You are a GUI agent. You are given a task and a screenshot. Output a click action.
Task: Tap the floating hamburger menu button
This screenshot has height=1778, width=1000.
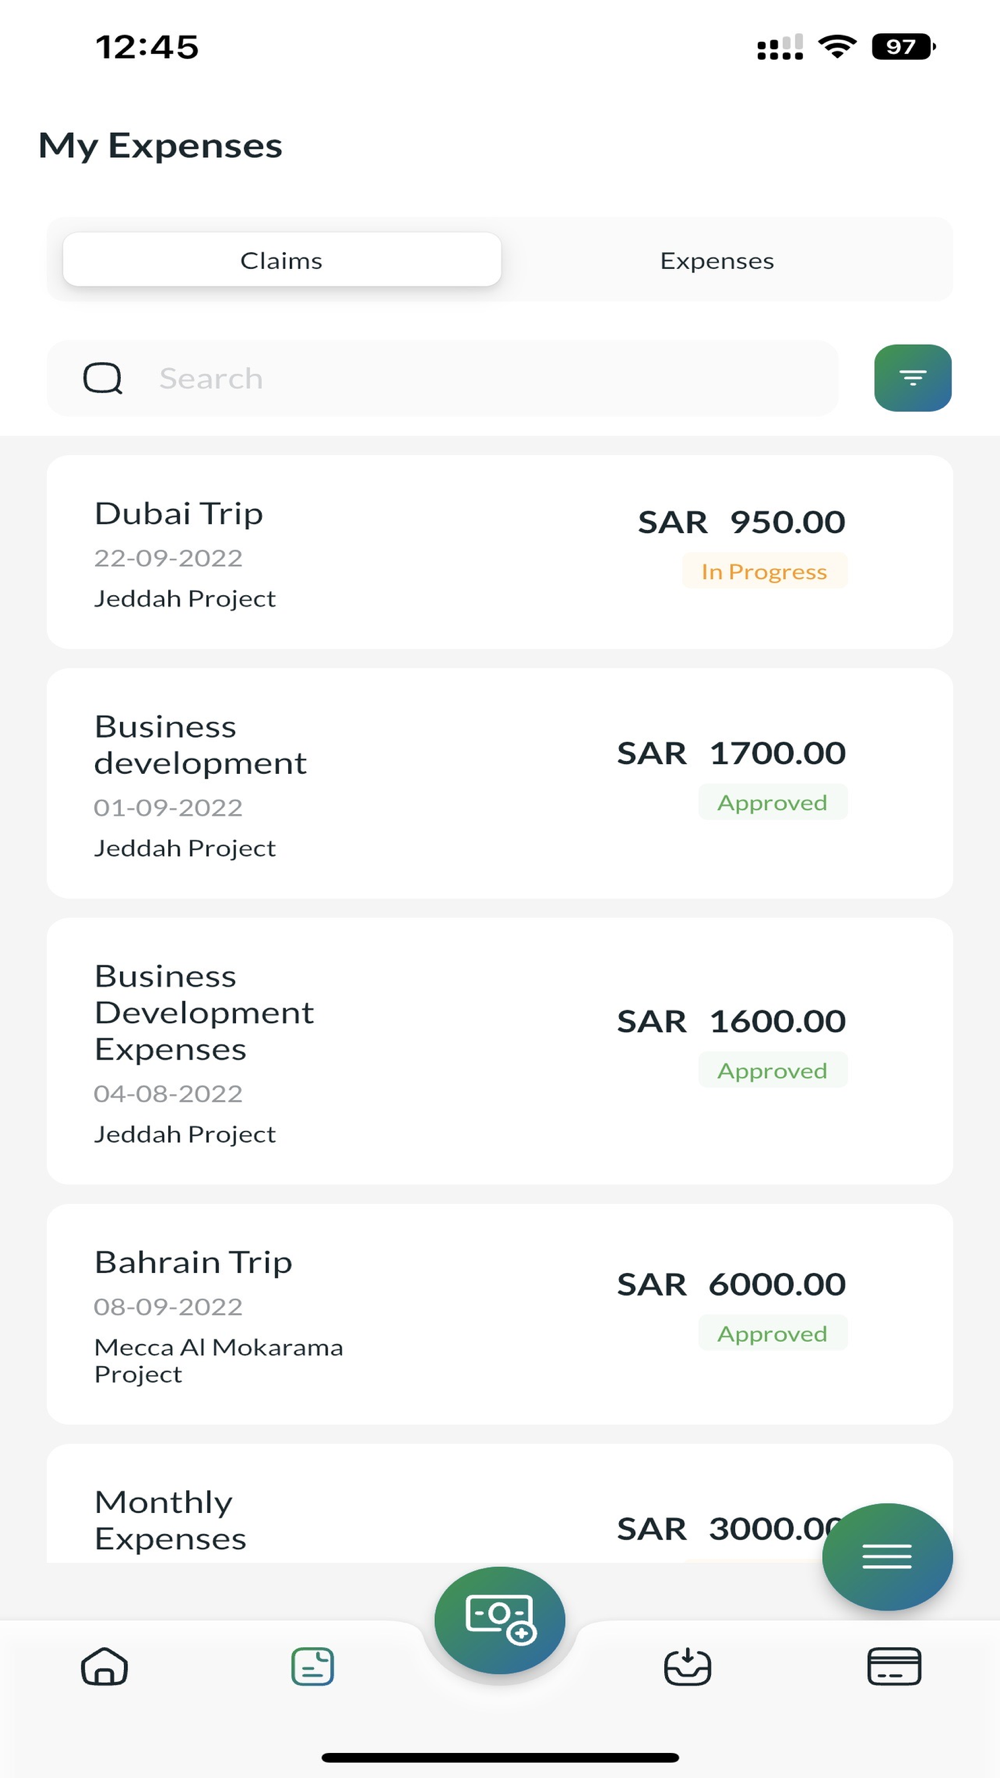pyautogui.click(x=887, y=1556)
